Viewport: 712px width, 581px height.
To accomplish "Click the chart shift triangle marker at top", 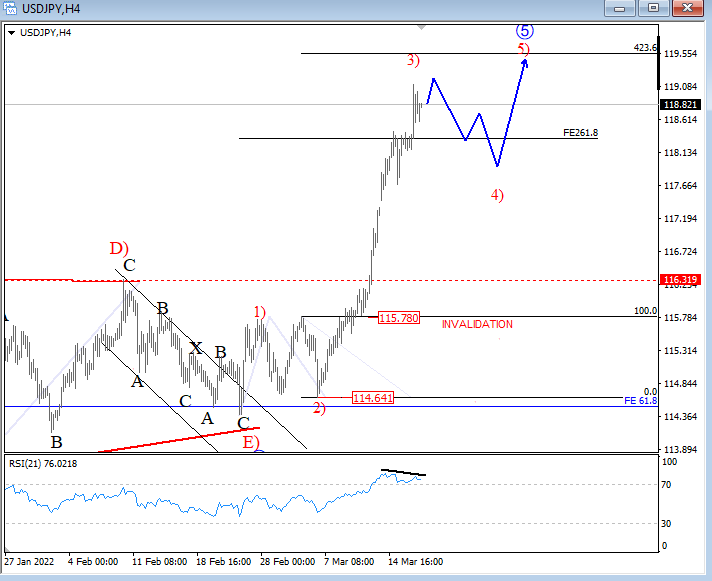I will [x=422, y=28].
